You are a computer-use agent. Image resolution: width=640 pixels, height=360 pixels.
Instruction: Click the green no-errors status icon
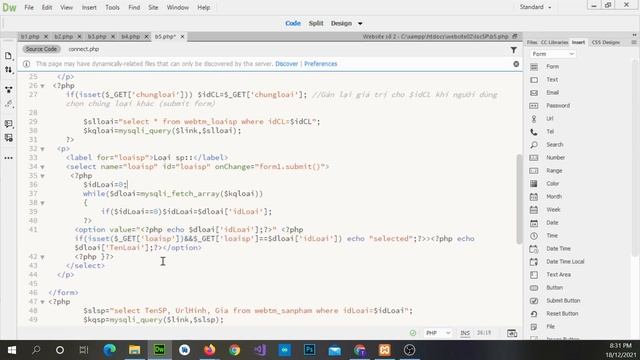click(413, 333)
